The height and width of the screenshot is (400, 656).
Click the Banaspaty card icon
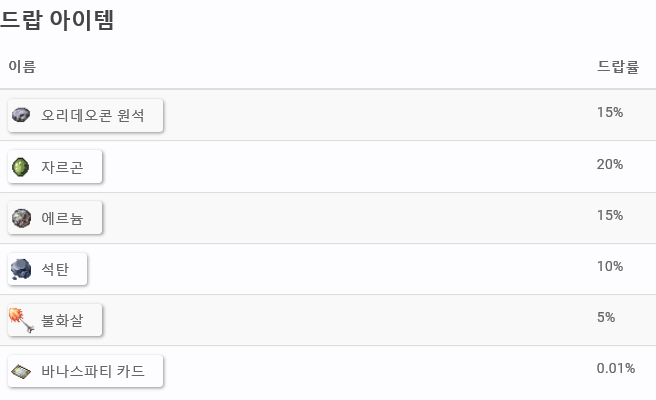21,371
